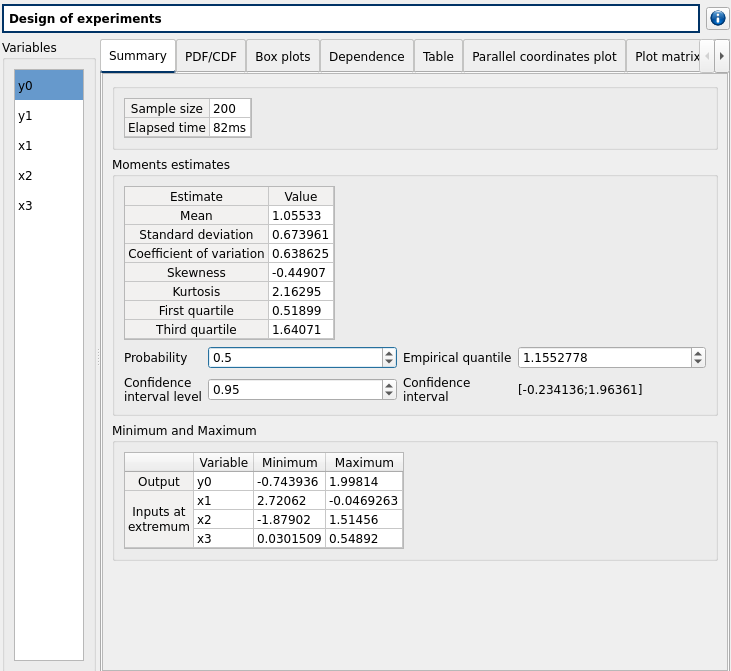This screenshot has height=671, width=731.
Task: Select variable x3 in Variables list
Action: [x=26, y=206]
